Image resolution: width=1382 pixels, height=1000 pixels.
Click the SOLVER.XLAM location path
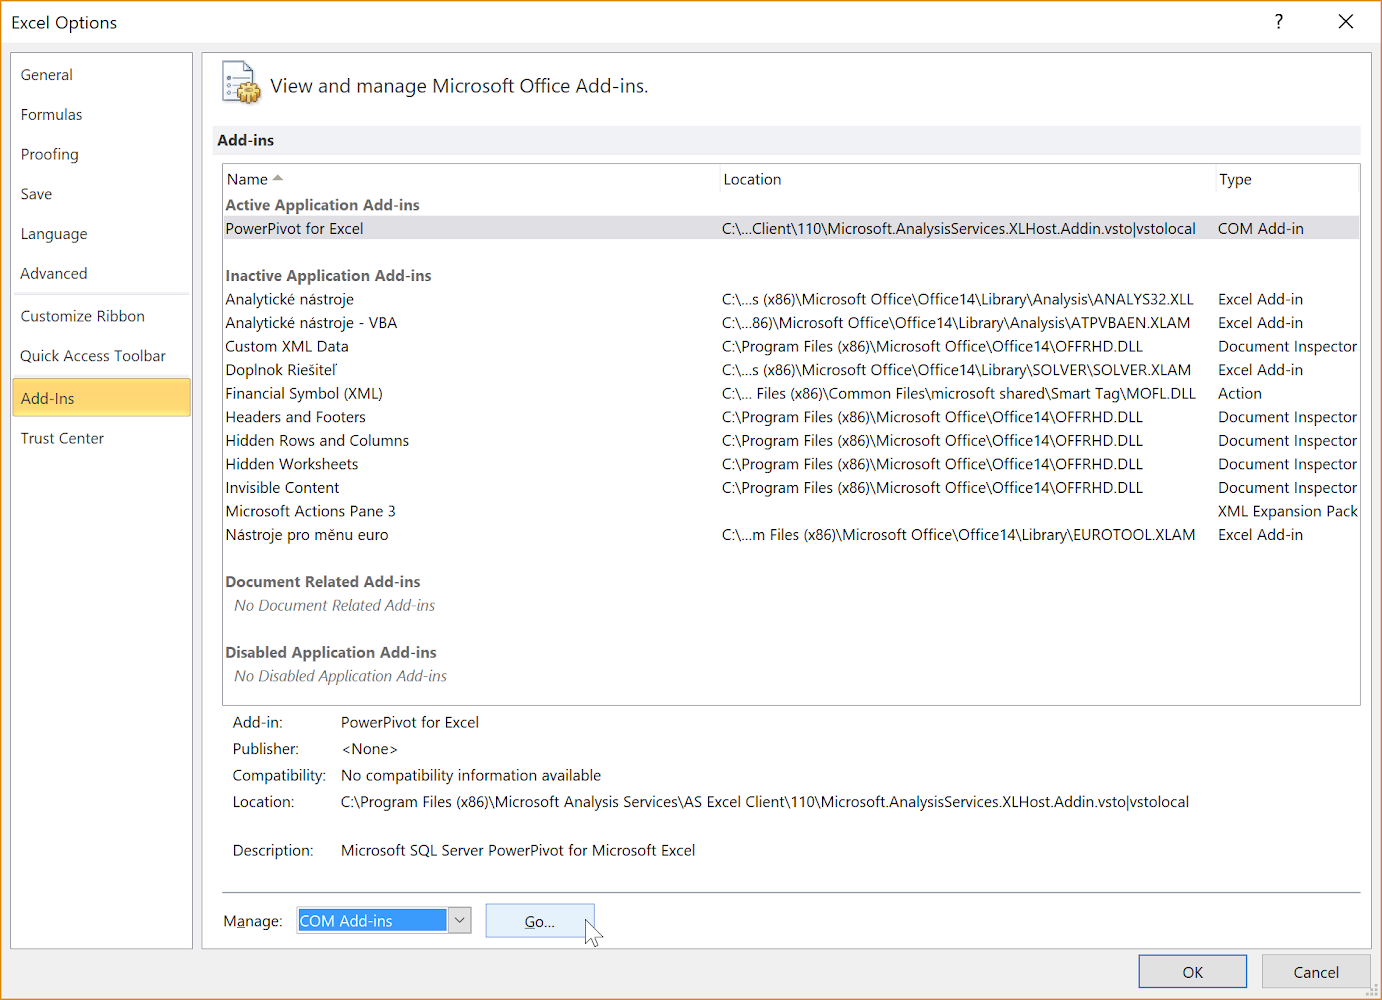[x=956, y=370]
